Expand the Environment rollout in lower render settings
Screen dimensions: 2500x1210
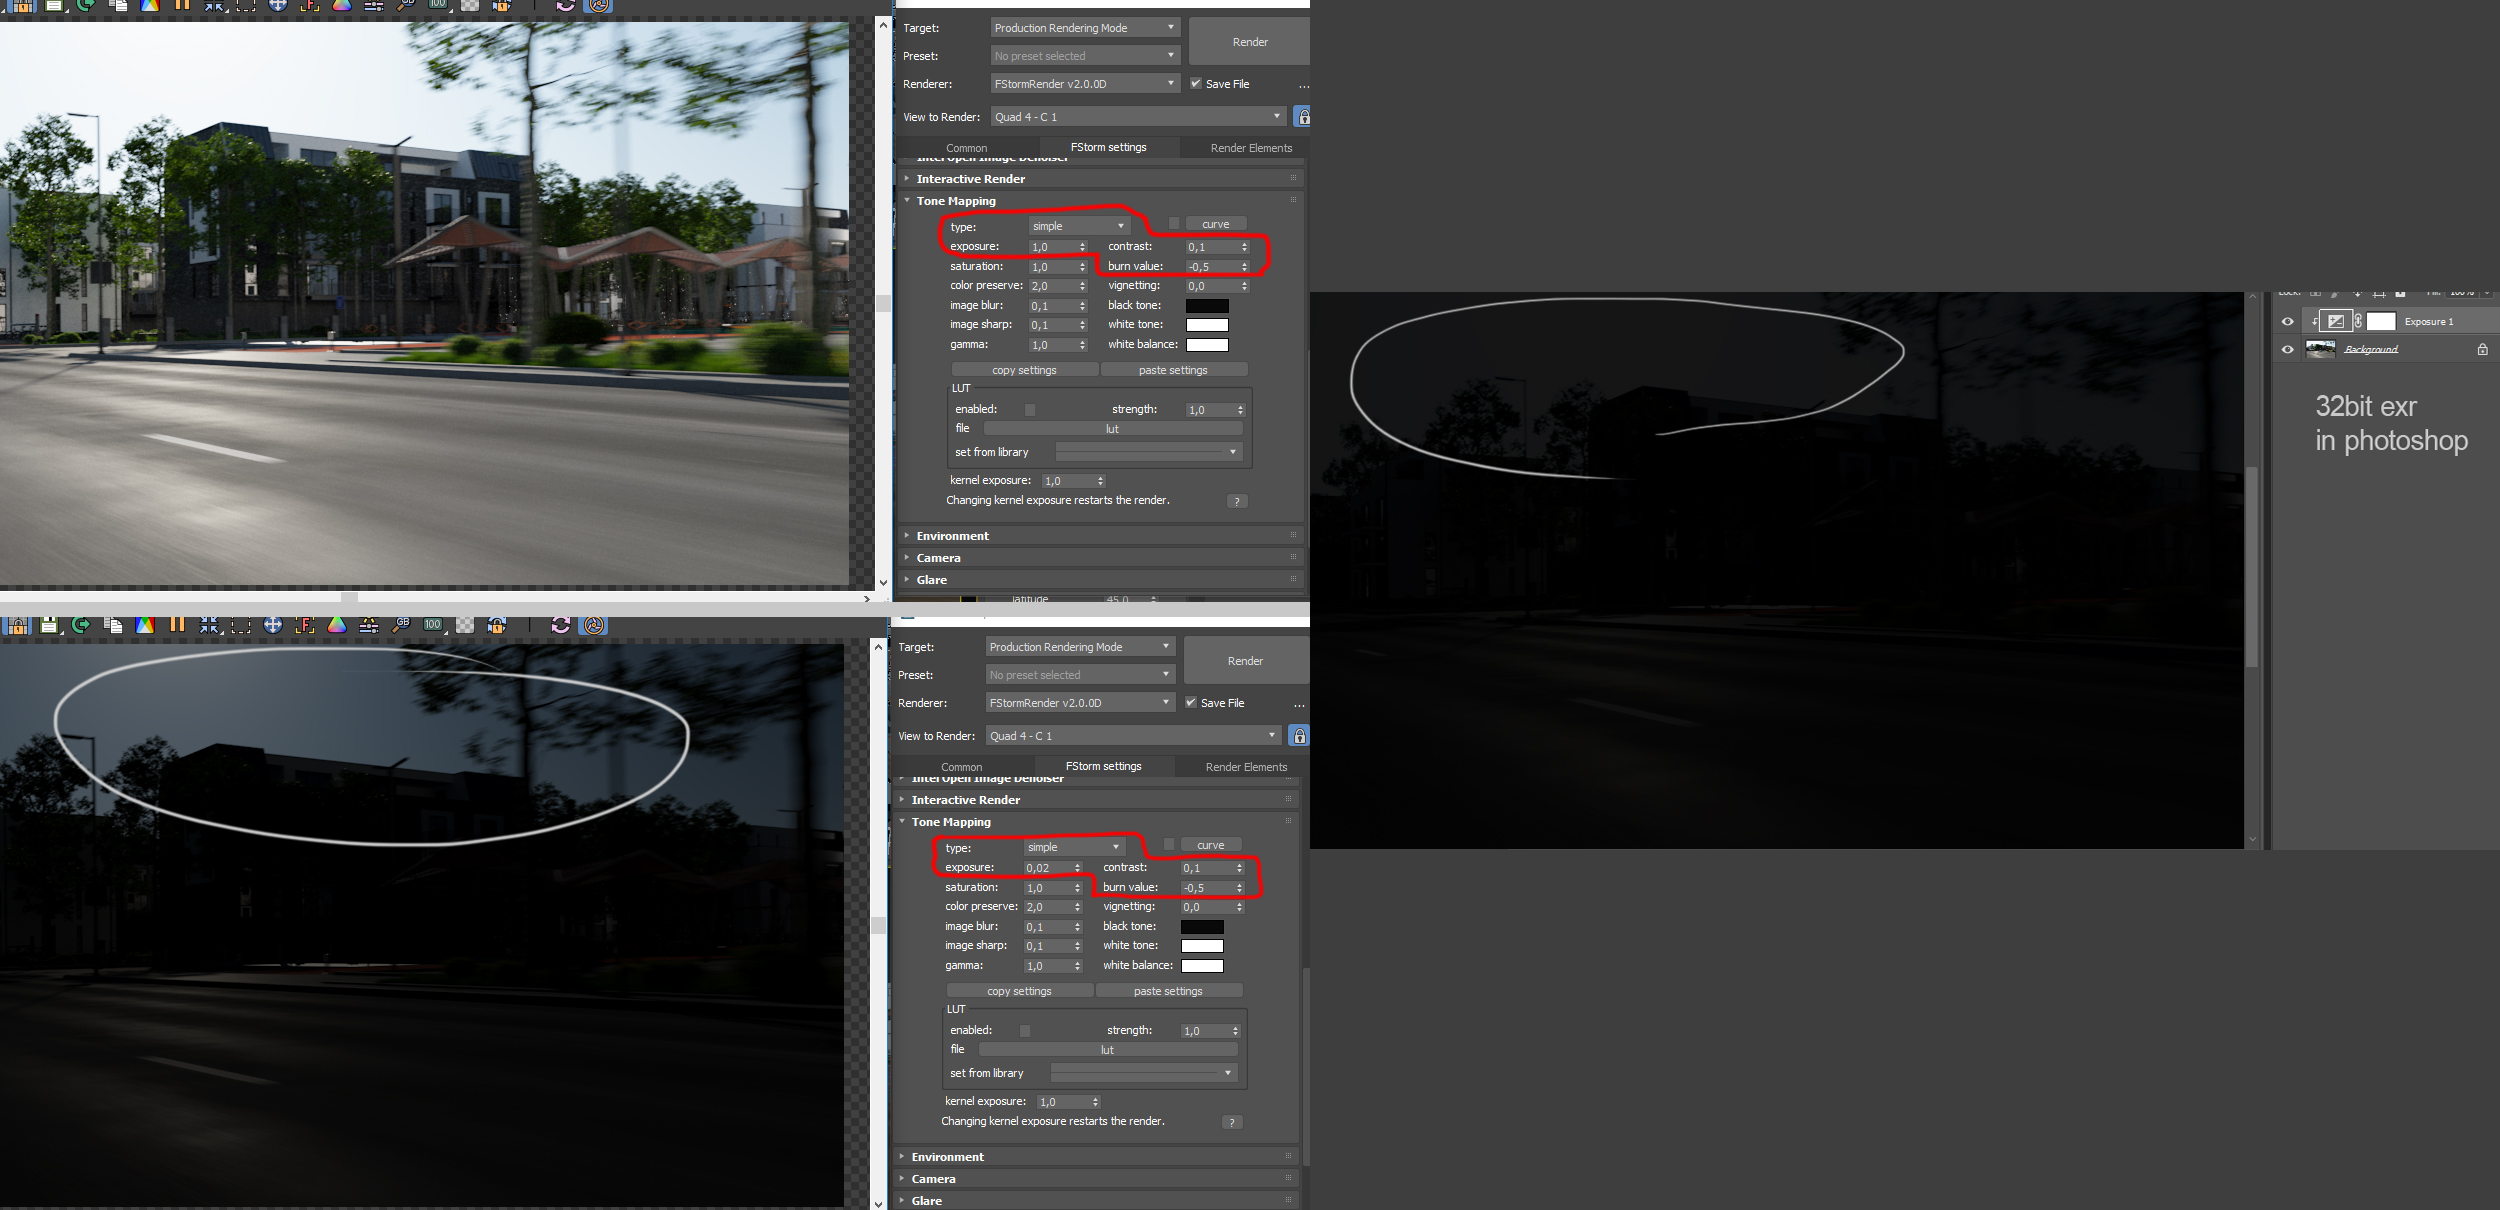[947, 1156]
